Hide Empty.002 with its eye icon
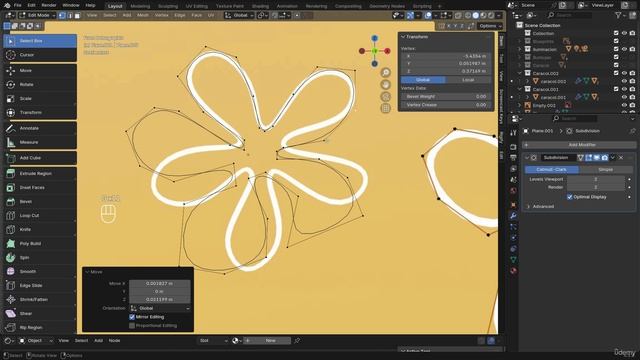 [x=624, y=105]
